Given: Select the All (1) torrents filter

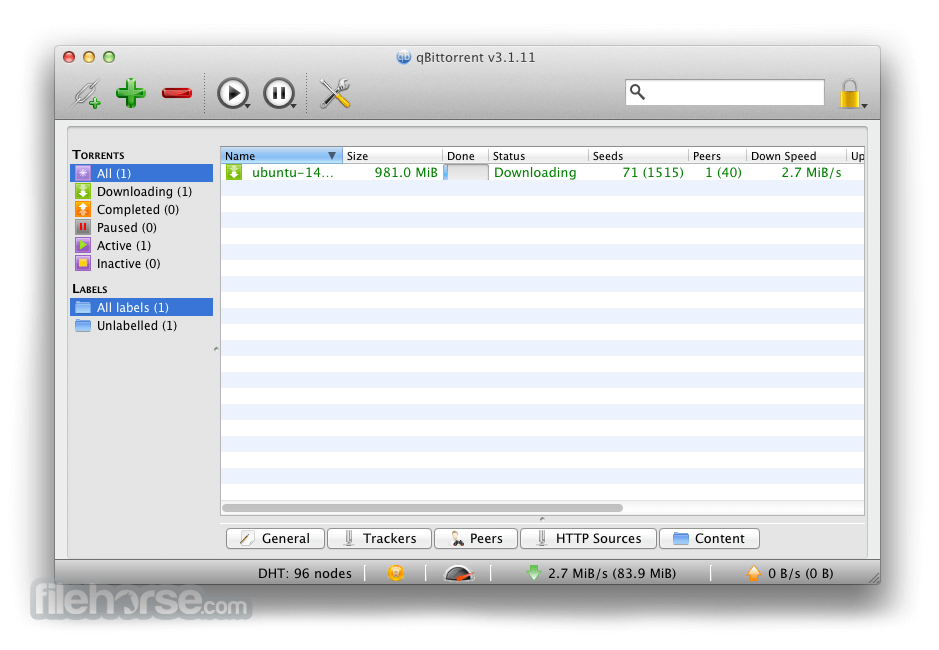Looking at the screenshot, I should pos(141,173).
